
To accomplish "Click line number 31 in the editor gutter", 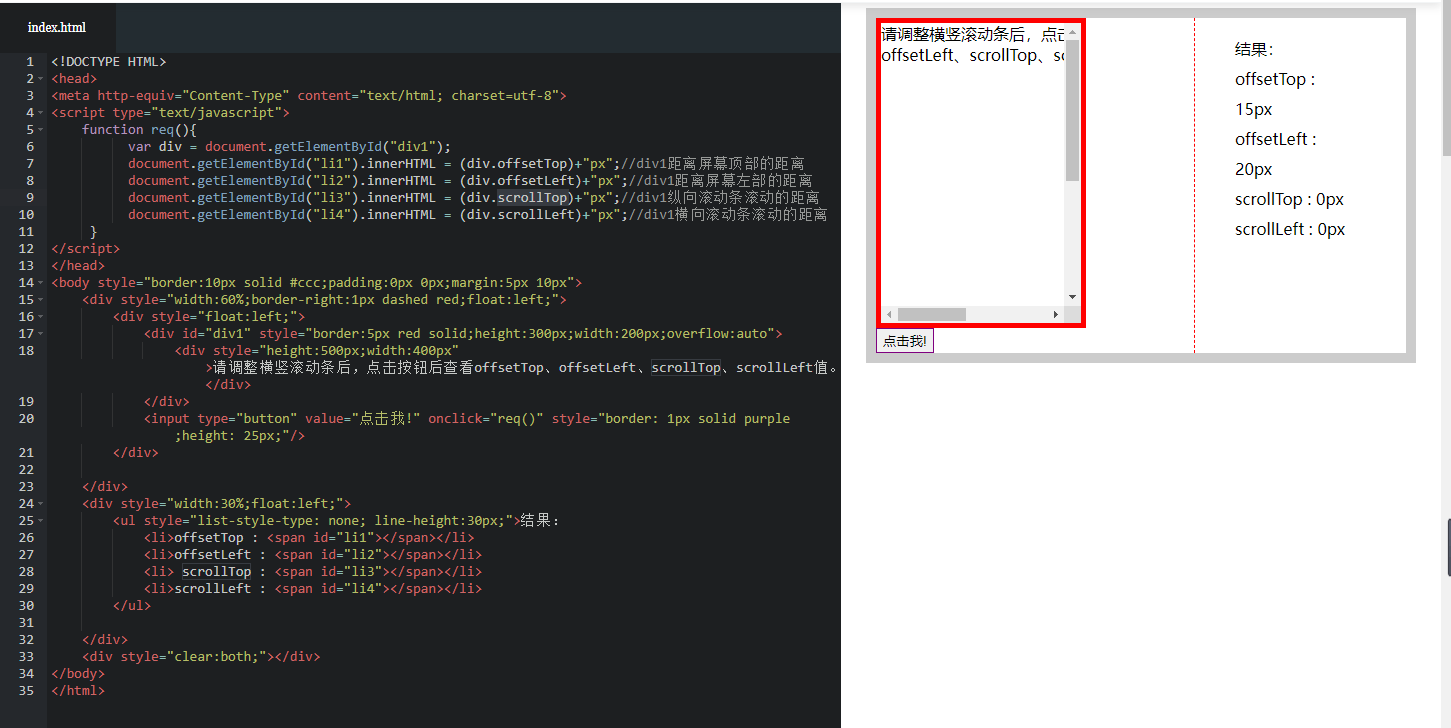I will 26,623.
